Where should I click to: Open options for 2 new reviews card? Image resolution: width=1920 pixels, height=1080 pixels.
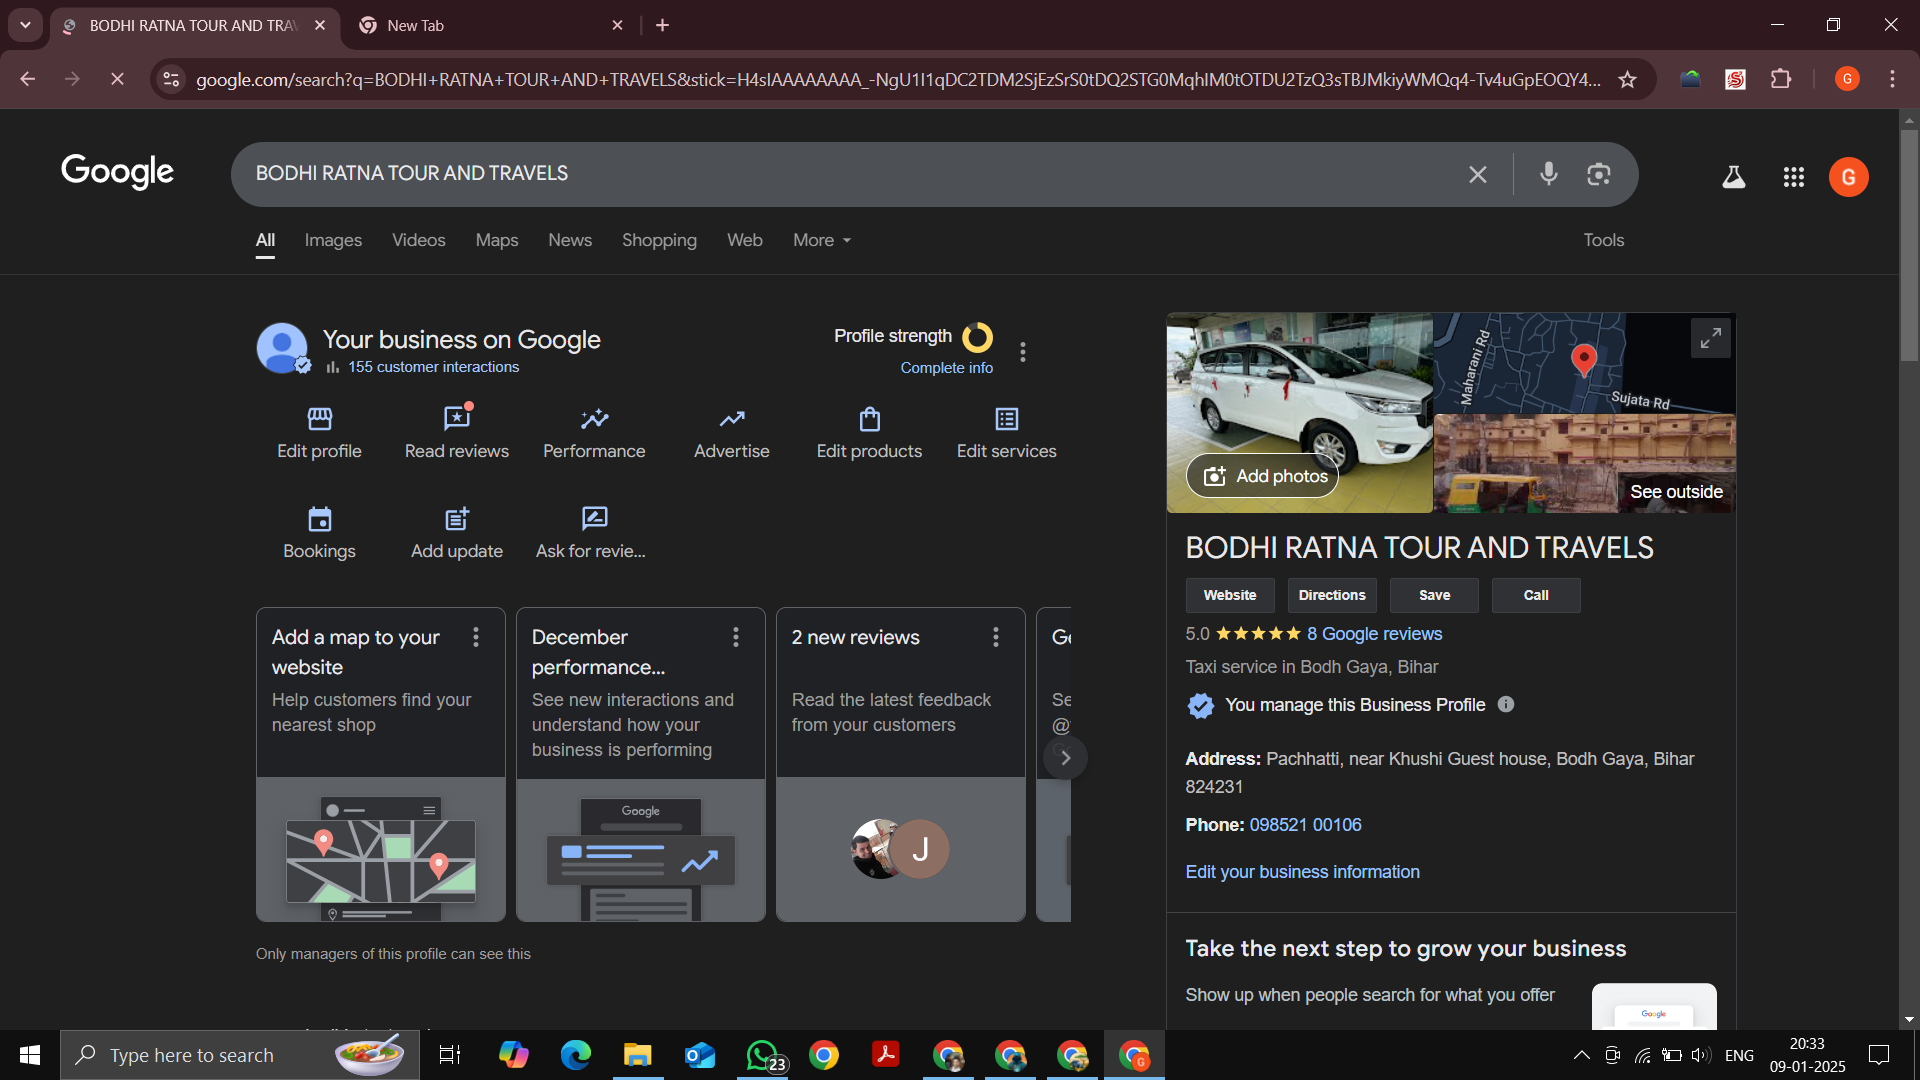[x=996, y=638]
